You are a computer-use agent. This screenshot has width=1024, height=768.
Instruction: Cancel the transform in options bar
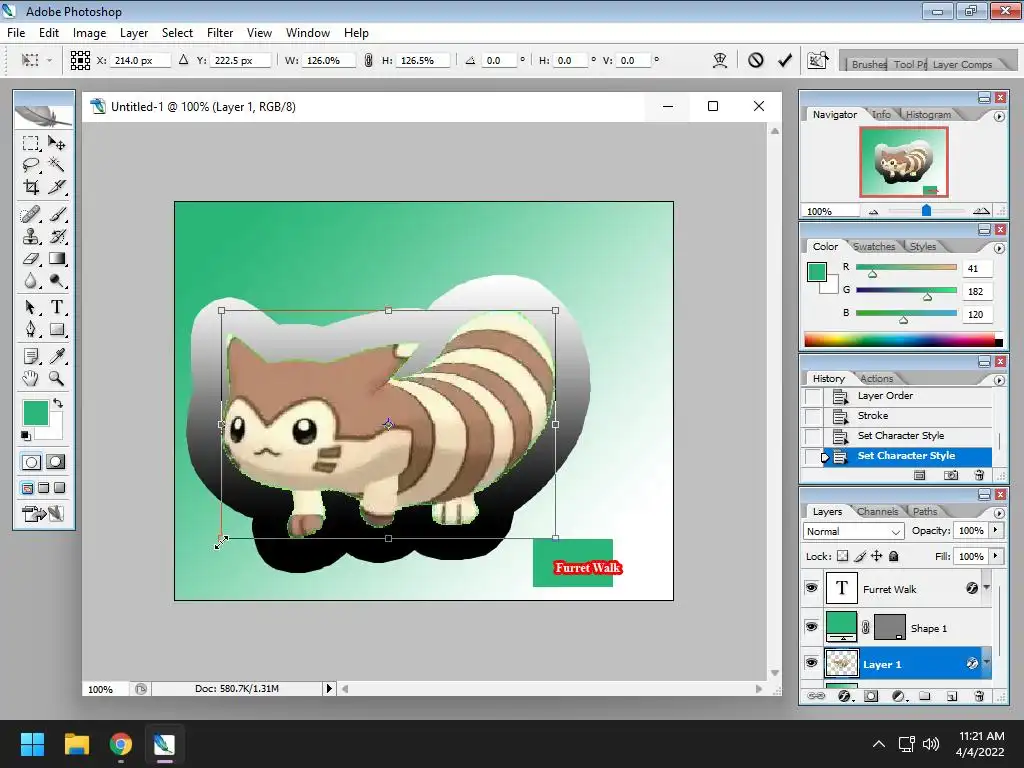click(x=756, y=60)
